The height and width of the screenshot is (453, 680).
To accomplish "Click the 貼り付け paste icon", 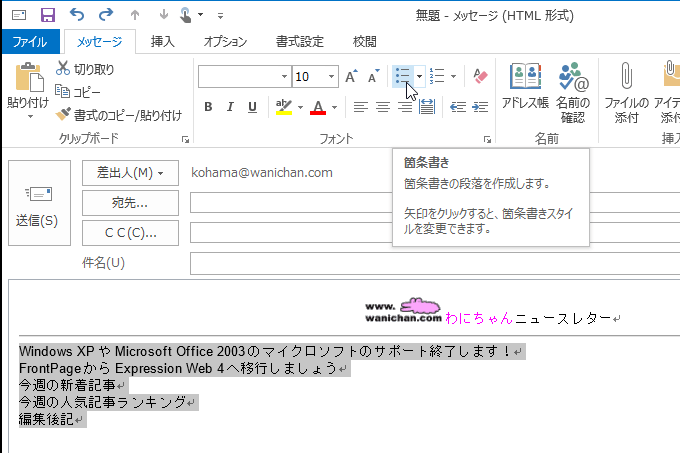I will pos(29,77).
